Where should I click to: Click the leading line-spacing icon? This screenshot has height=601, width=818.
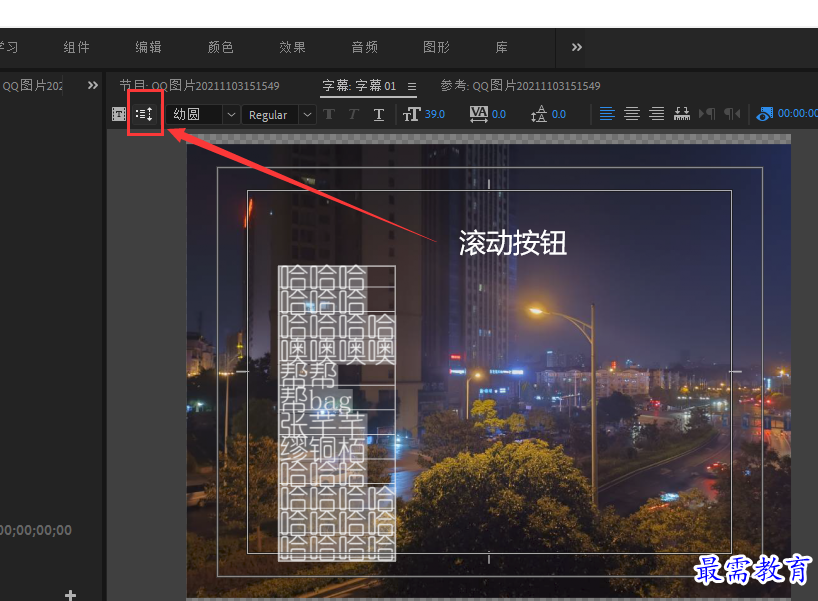539,114
